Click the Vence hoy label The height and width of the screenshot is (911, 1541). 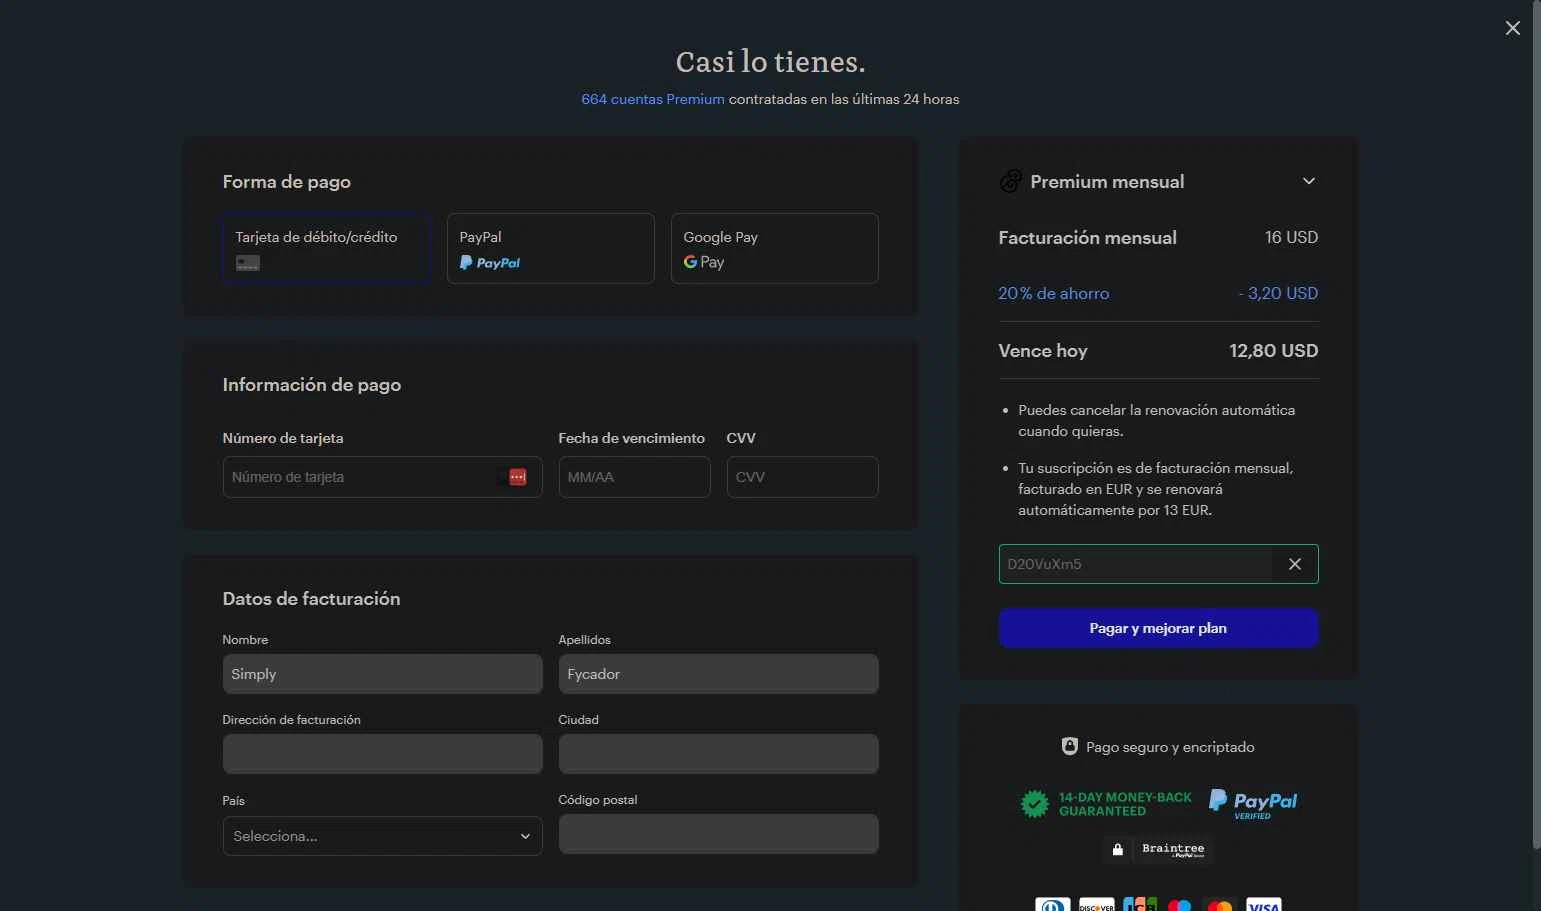(x=1042, y=351)
